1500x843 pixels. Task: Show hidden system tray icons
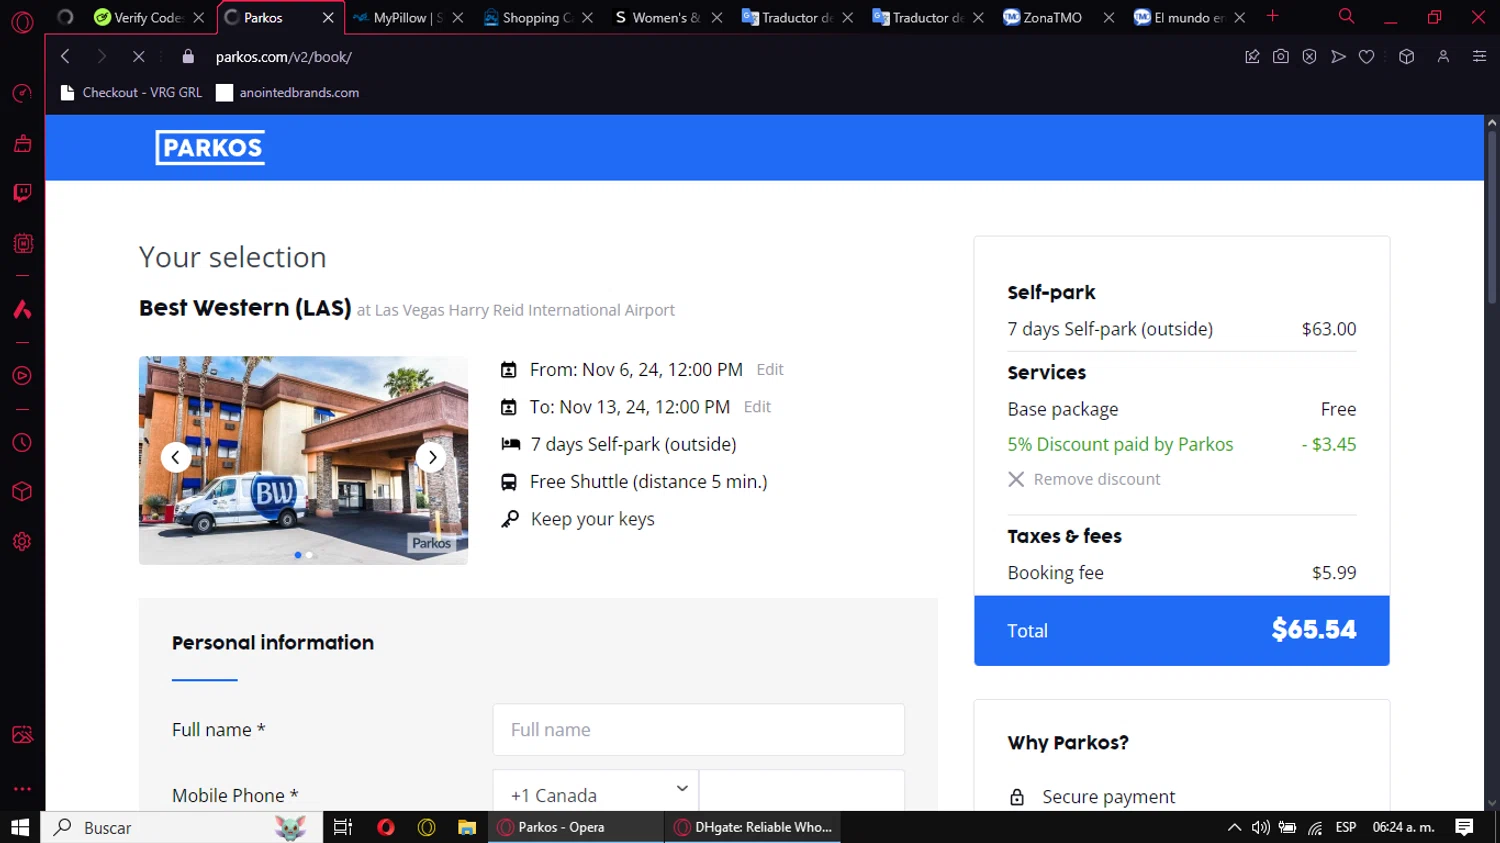(1234, 827)
